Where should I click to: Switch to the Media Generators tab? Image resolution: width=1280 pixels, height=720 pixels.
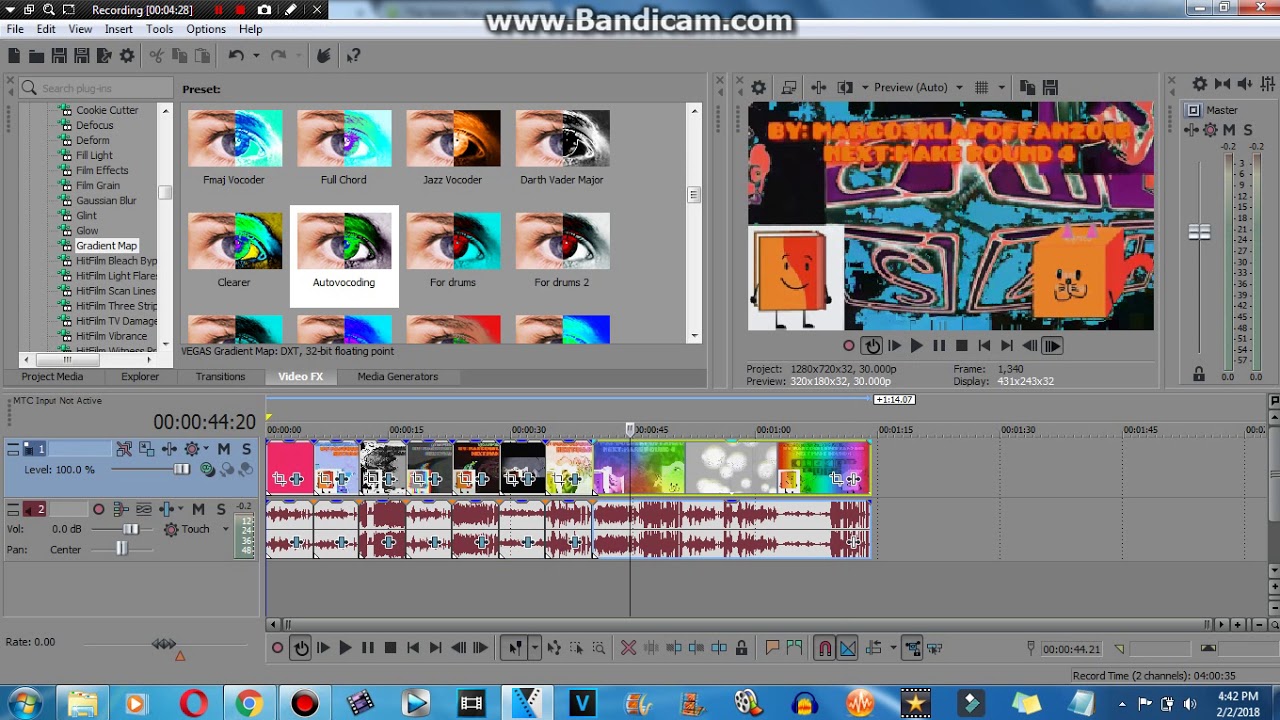pos(398,377)
